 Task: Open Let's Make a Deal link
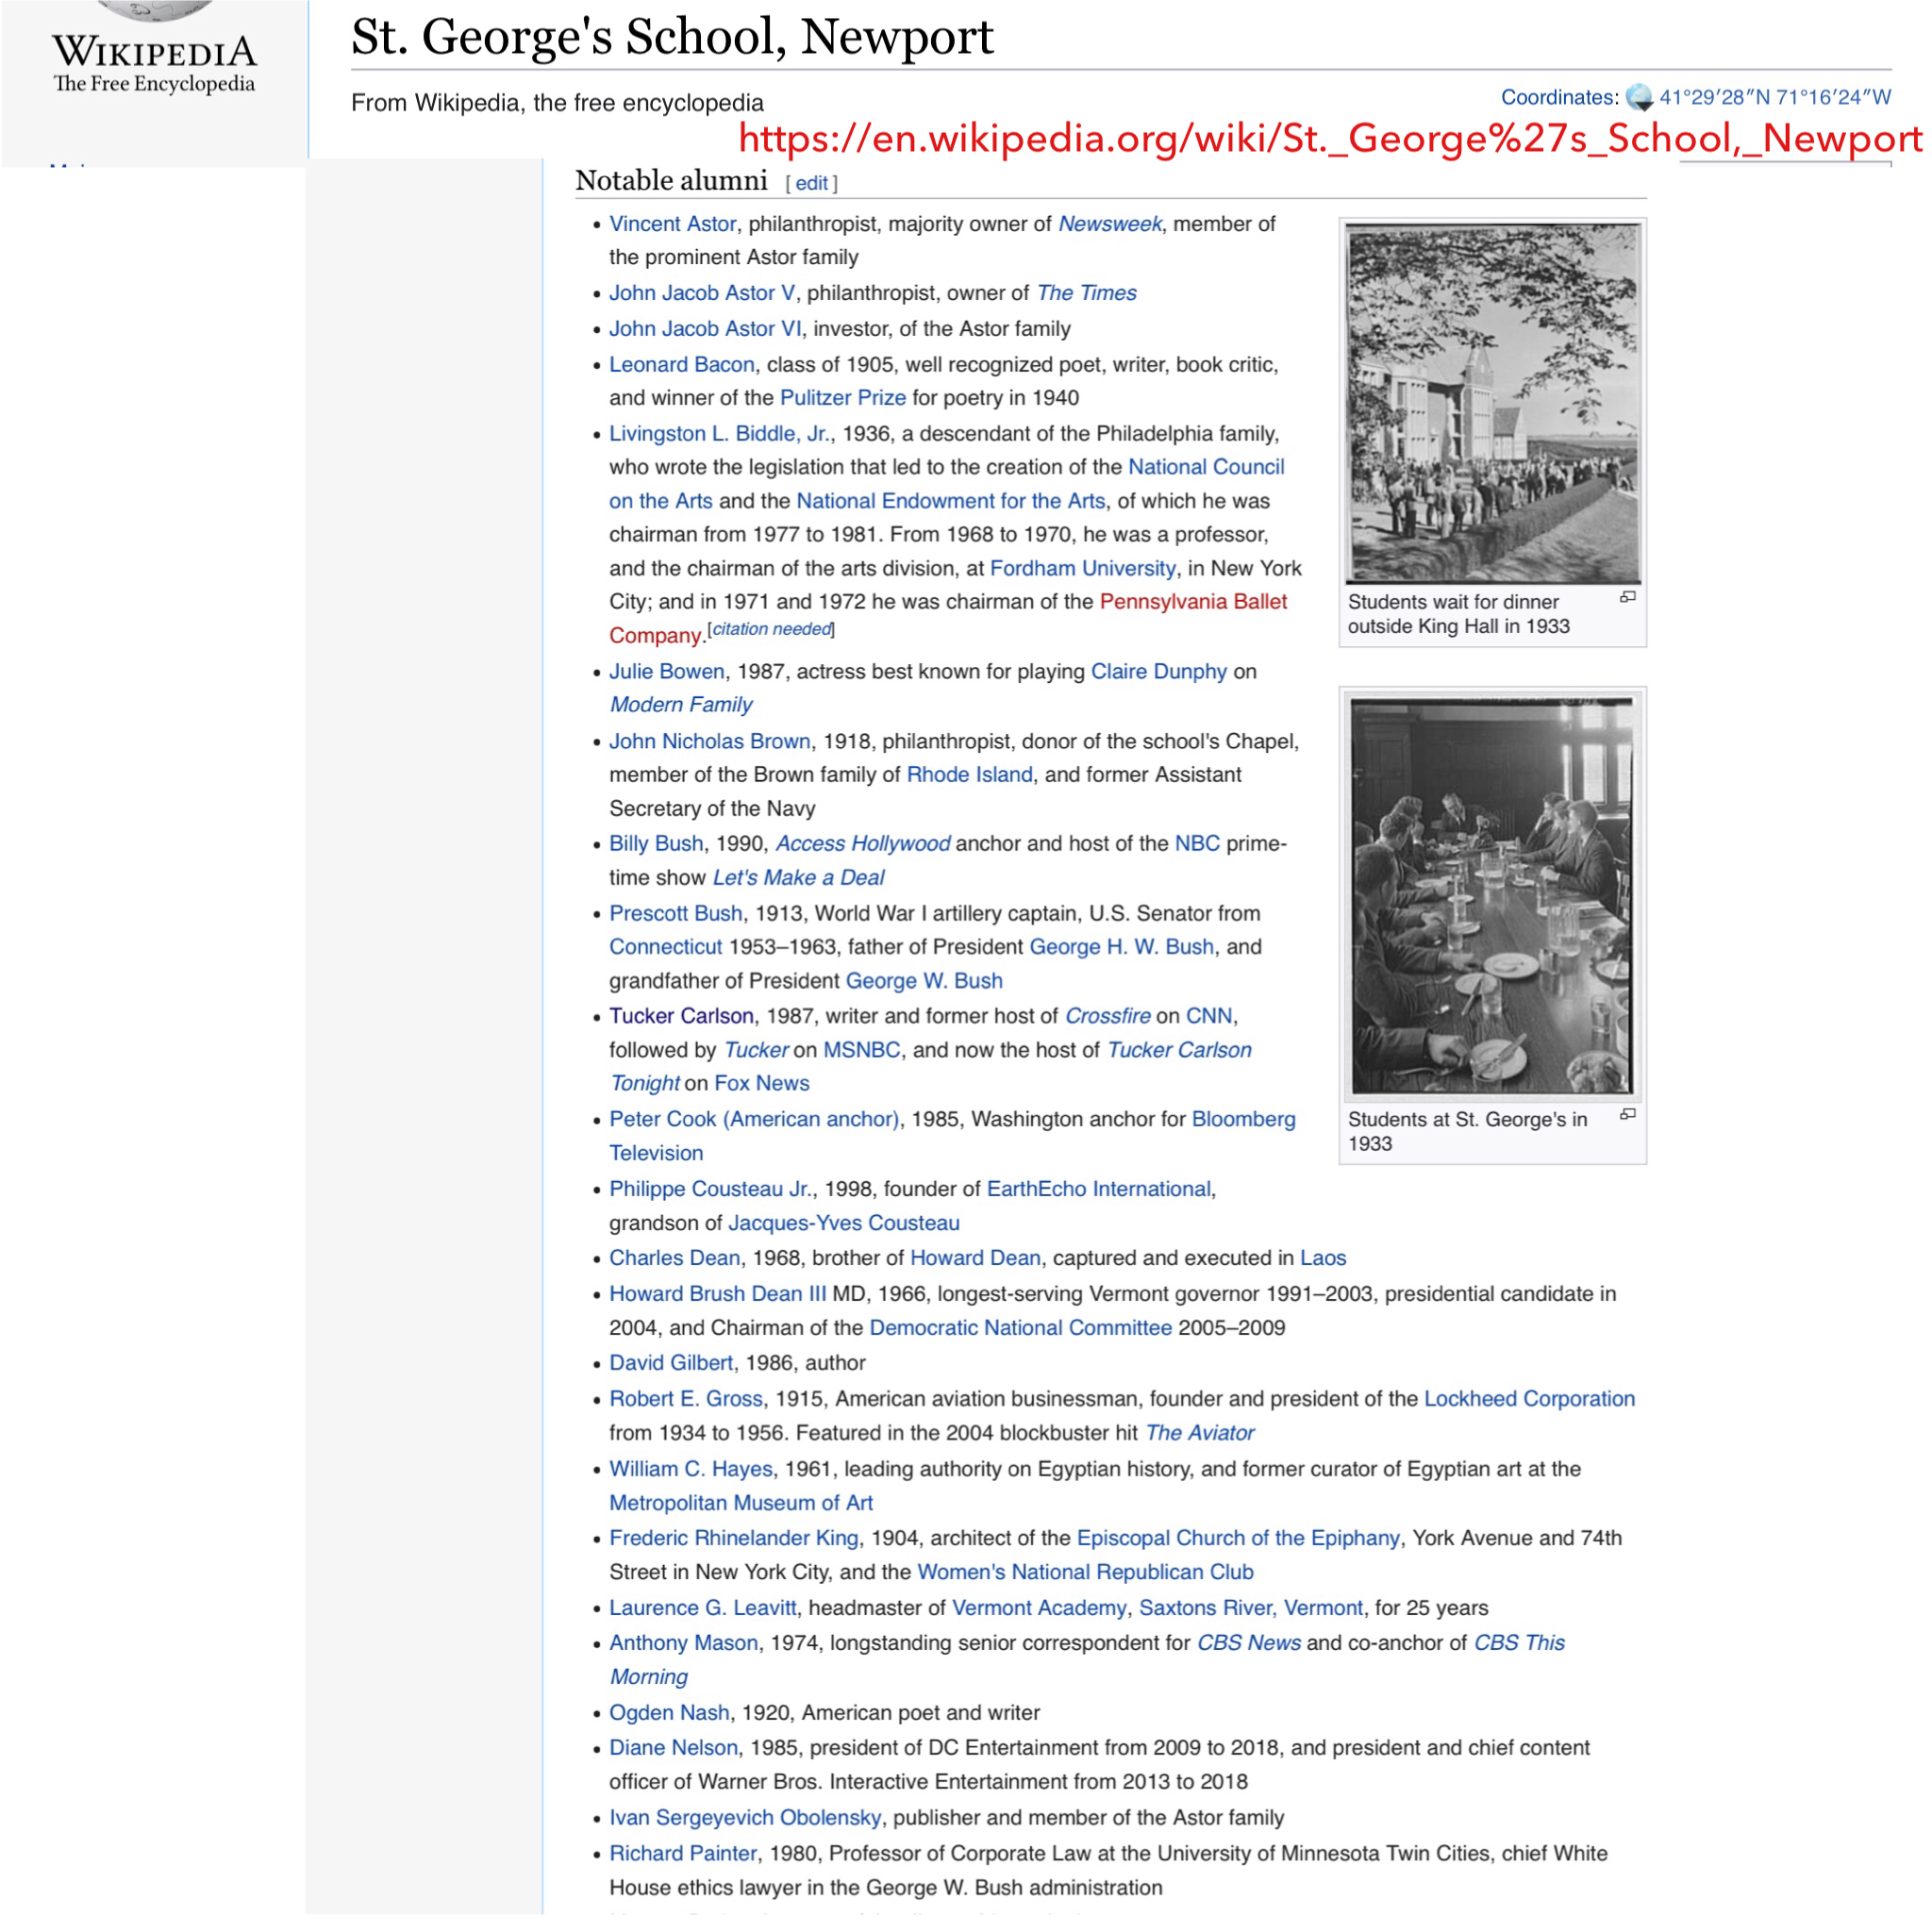click(x=799, y=878)
